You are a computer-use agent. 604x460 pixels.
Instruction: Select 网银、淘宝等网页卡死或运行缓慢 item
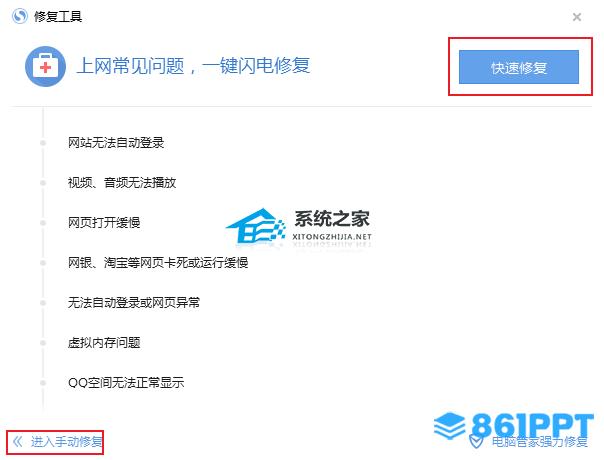click(158, 263)
